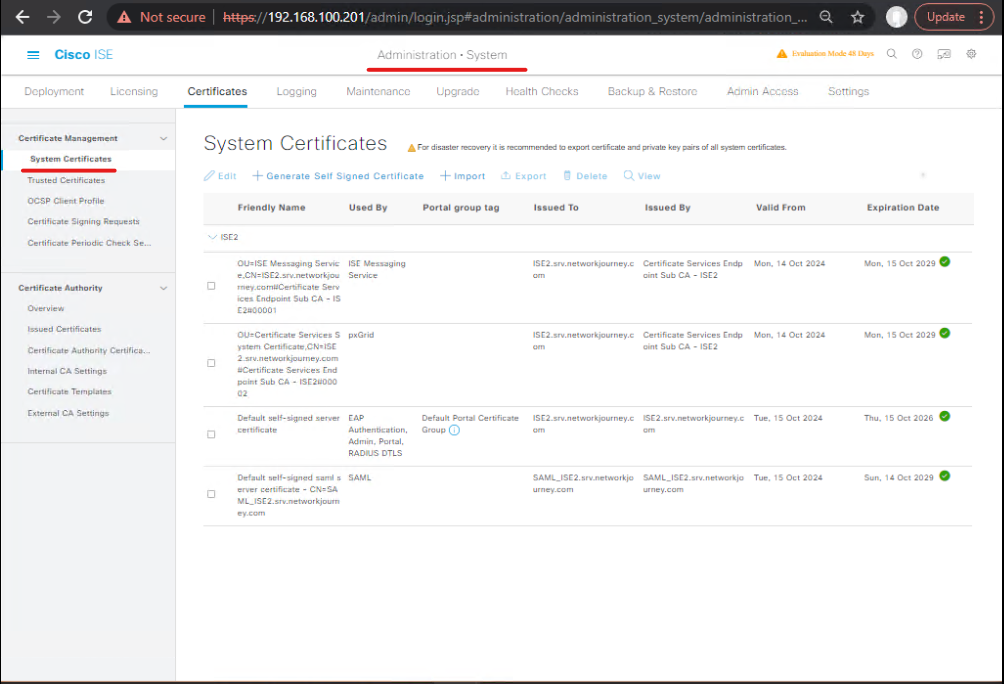Click green status check for SAML certificate
This screenshot has height=684, width=1004.
pos(944,476)
